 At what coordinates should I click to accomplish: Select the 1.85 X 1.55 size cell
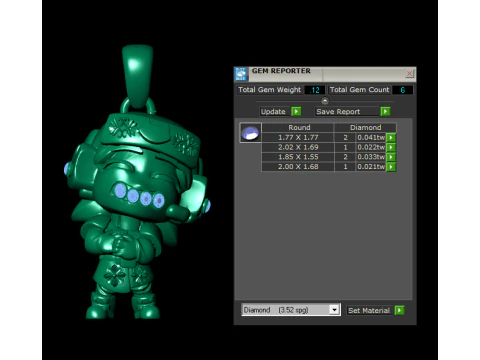tap(298, 157)
